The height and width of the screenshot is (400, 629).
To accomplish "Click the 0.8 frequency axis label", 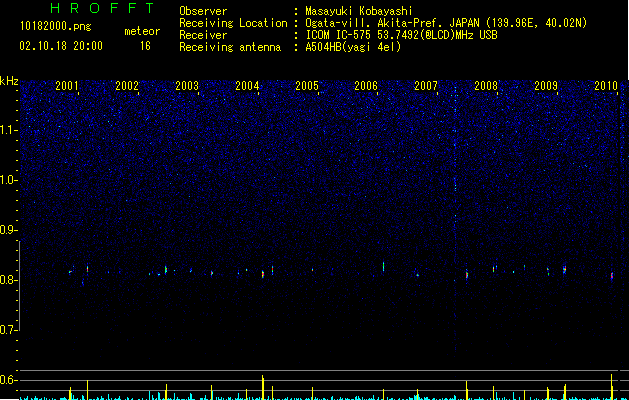I will click(x=9, y=280).
